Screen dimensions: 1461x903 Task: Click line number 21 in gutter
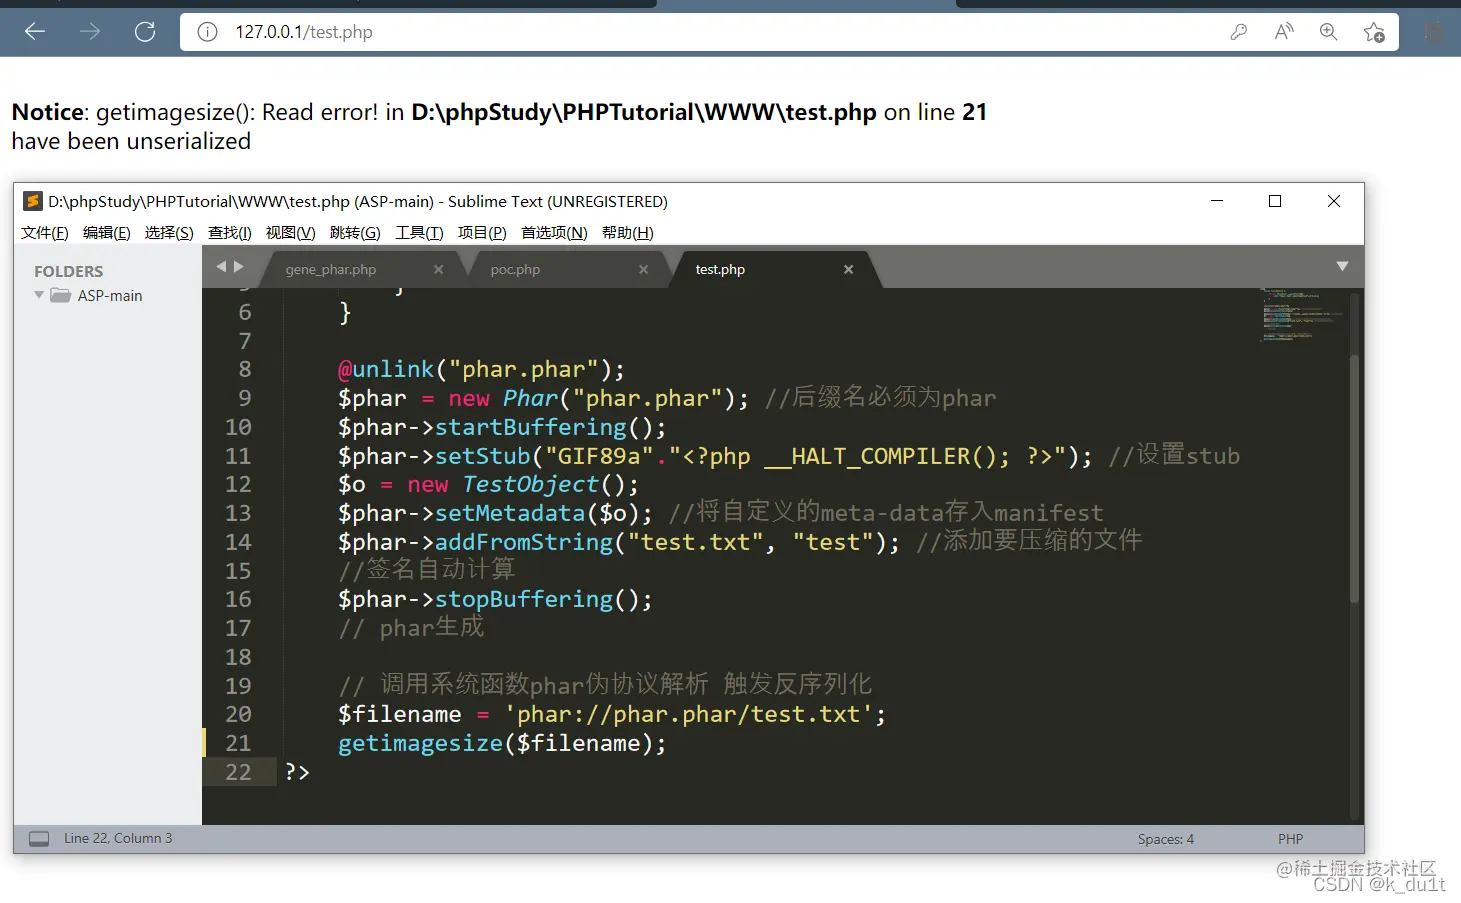pyautogui.click(x=238, y=743)
